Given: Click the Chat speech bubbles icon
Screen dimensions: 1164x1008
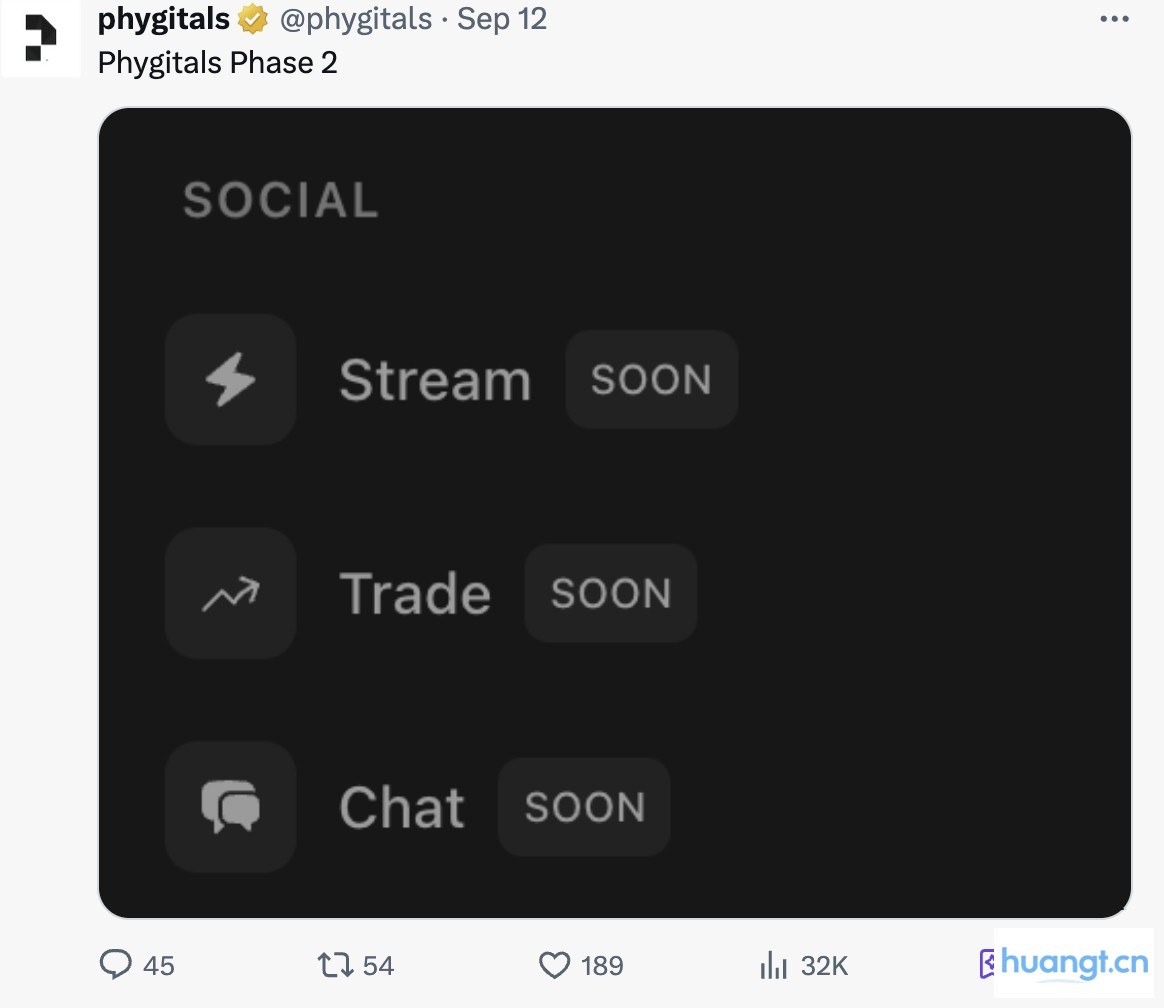Looking at the screenshot, I should coord(231,807).
